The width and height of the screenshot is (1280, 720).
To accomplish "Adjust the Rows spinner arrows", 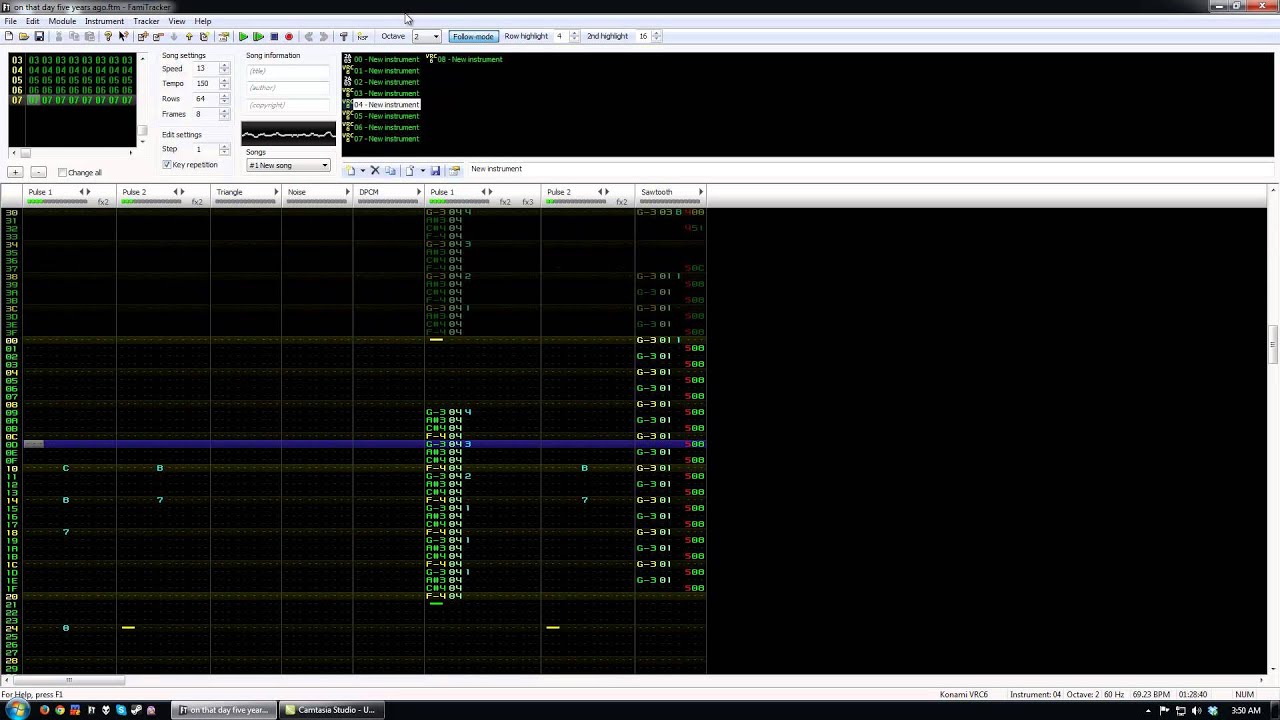I will [x=224, y=99].
